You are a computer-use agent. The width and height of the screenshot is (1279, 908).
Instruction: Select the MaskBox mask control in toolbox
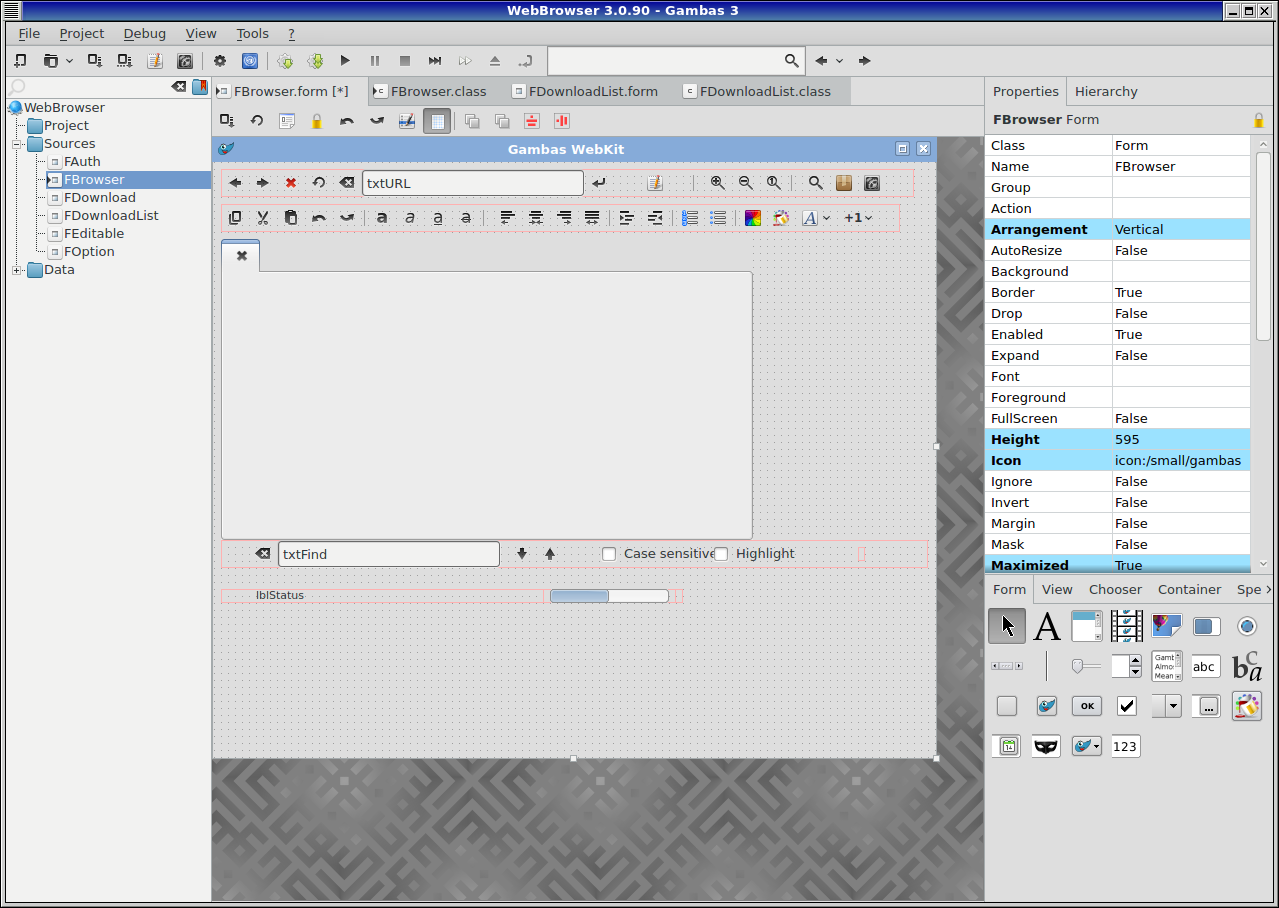[x=1046, y=746]
